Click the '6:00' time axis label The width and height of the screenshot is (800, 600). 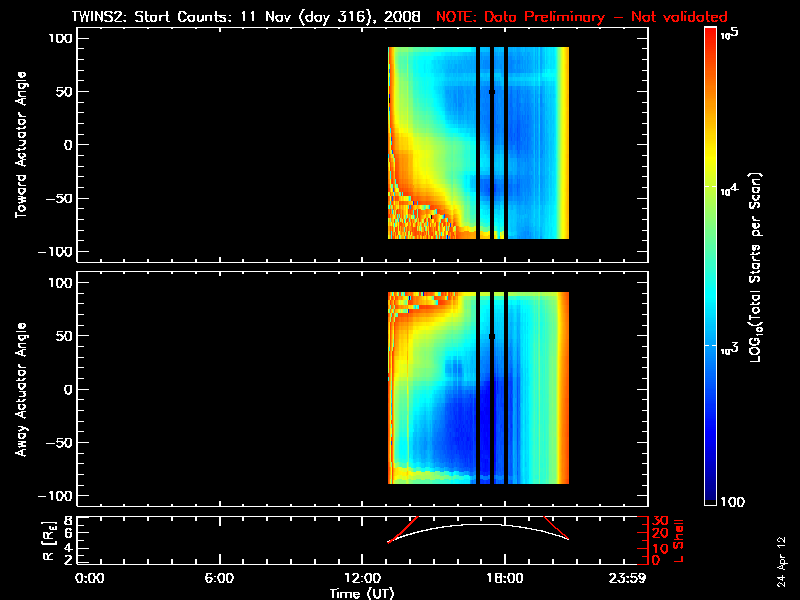pos(219,578)
